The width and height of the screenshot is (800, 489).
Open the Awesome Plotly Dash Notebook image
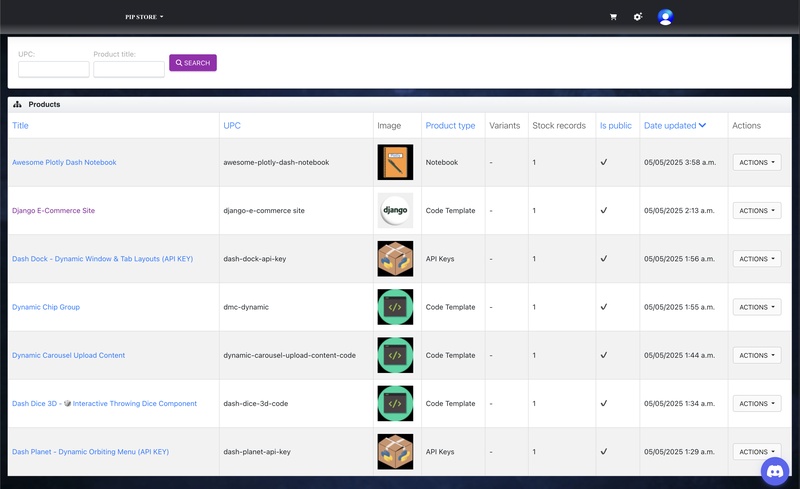coord(395,162)
